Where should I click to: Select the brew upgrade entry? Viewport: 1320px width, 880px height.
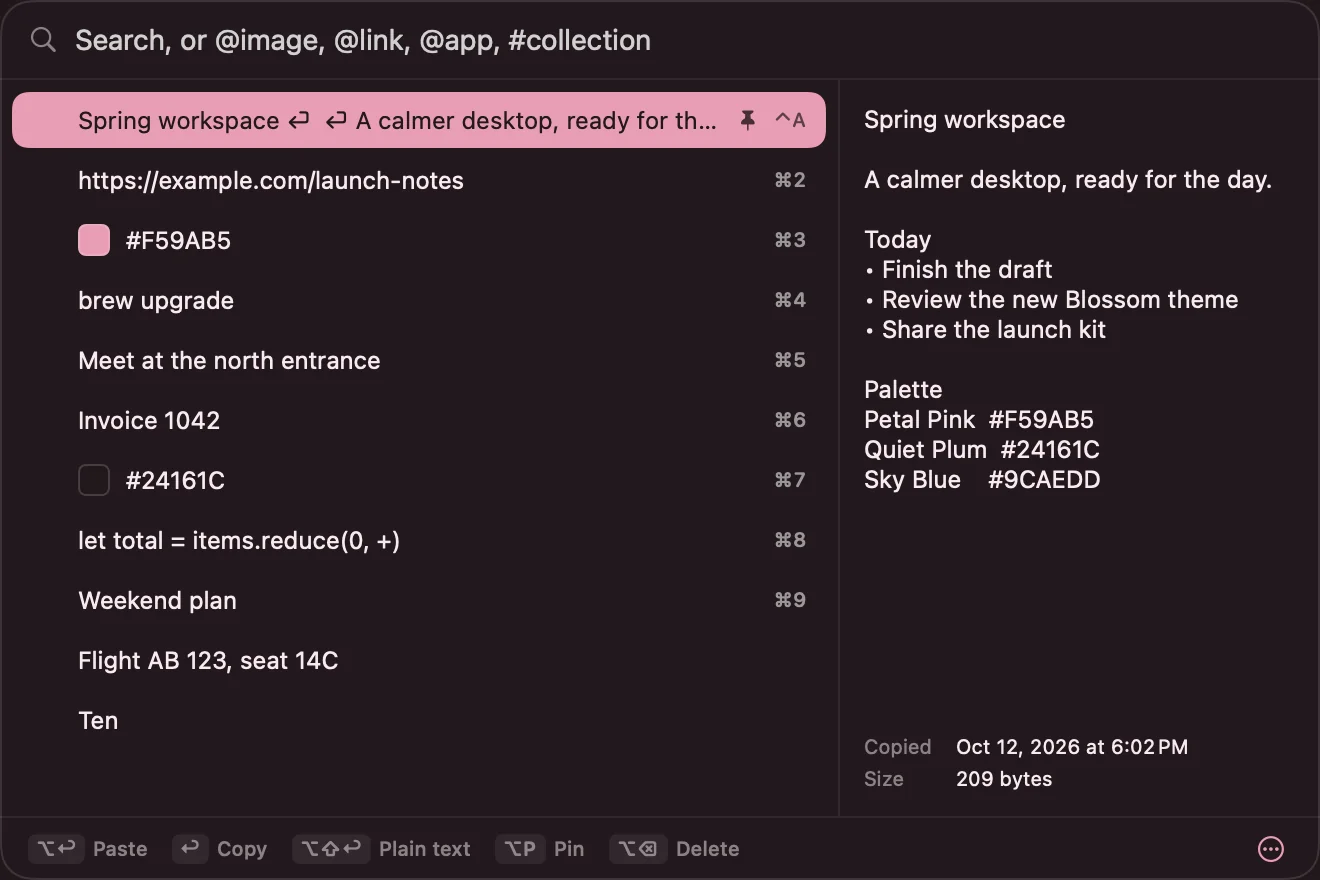pos(419,300)
